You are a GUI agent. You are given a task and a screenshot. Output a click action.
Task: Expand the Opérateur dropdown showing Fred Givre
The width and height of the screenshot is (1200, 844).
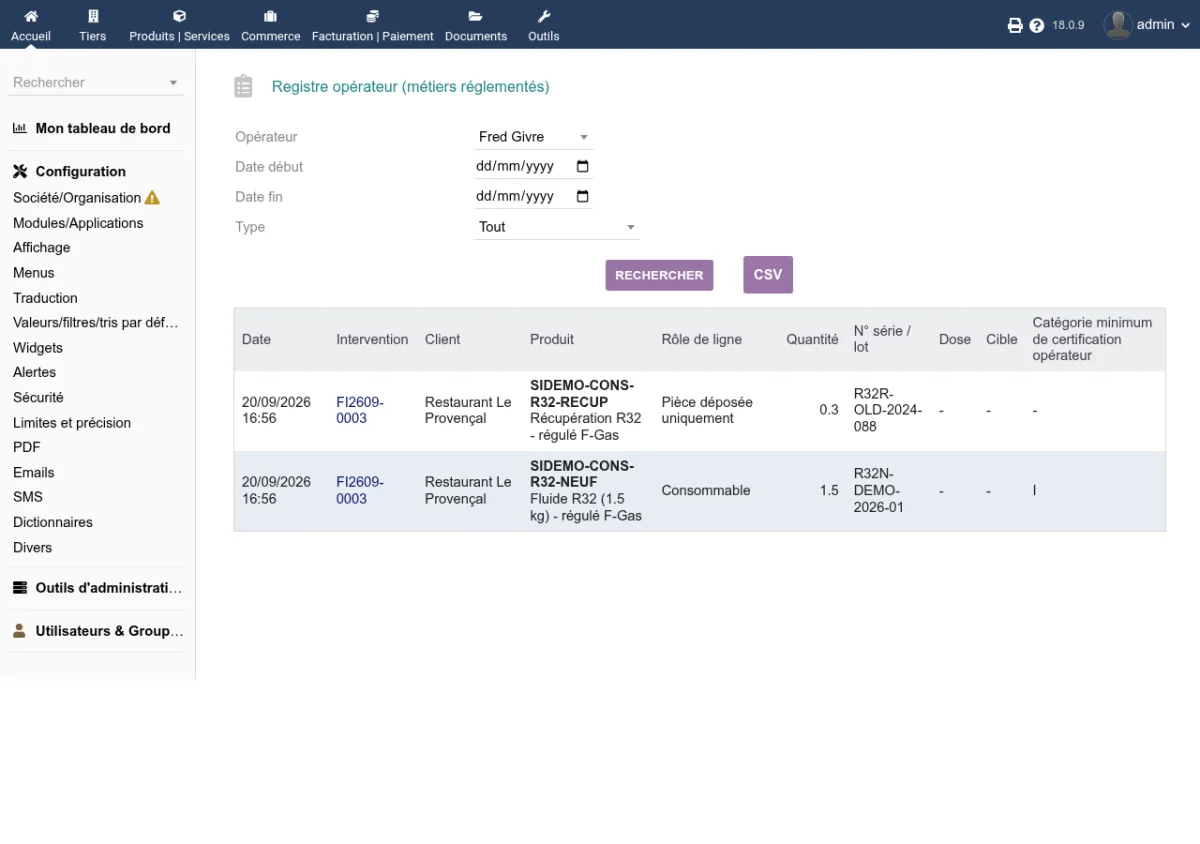pyautogui.click(x=533, y=137)
